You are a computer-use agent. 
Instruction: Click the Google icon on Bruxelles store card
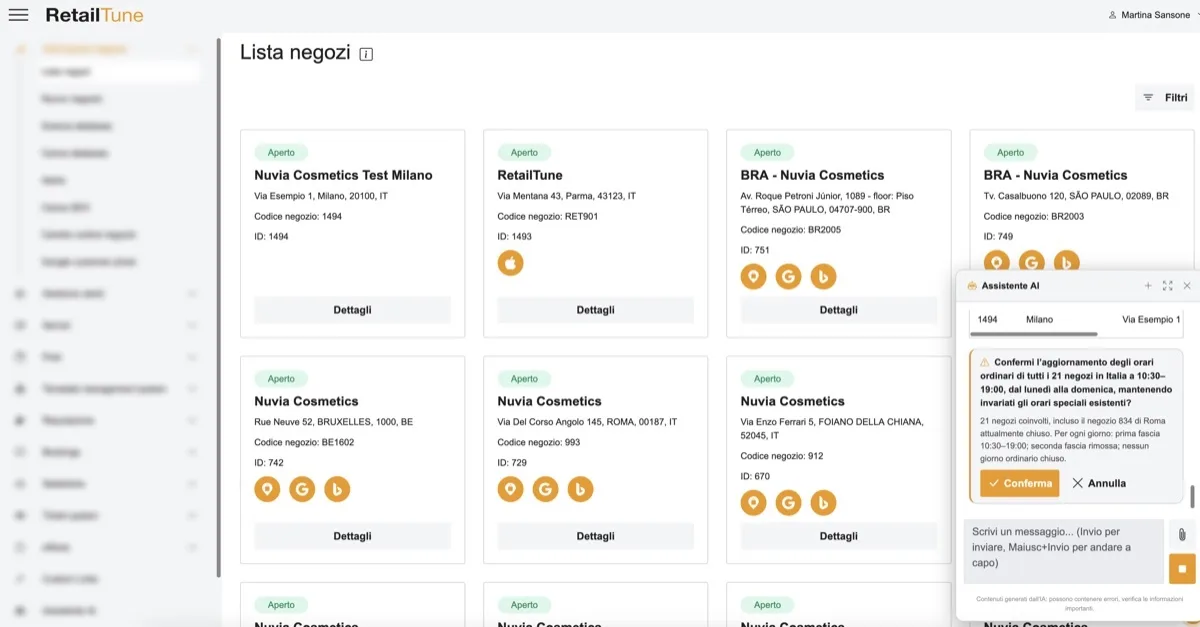point(302,489)
